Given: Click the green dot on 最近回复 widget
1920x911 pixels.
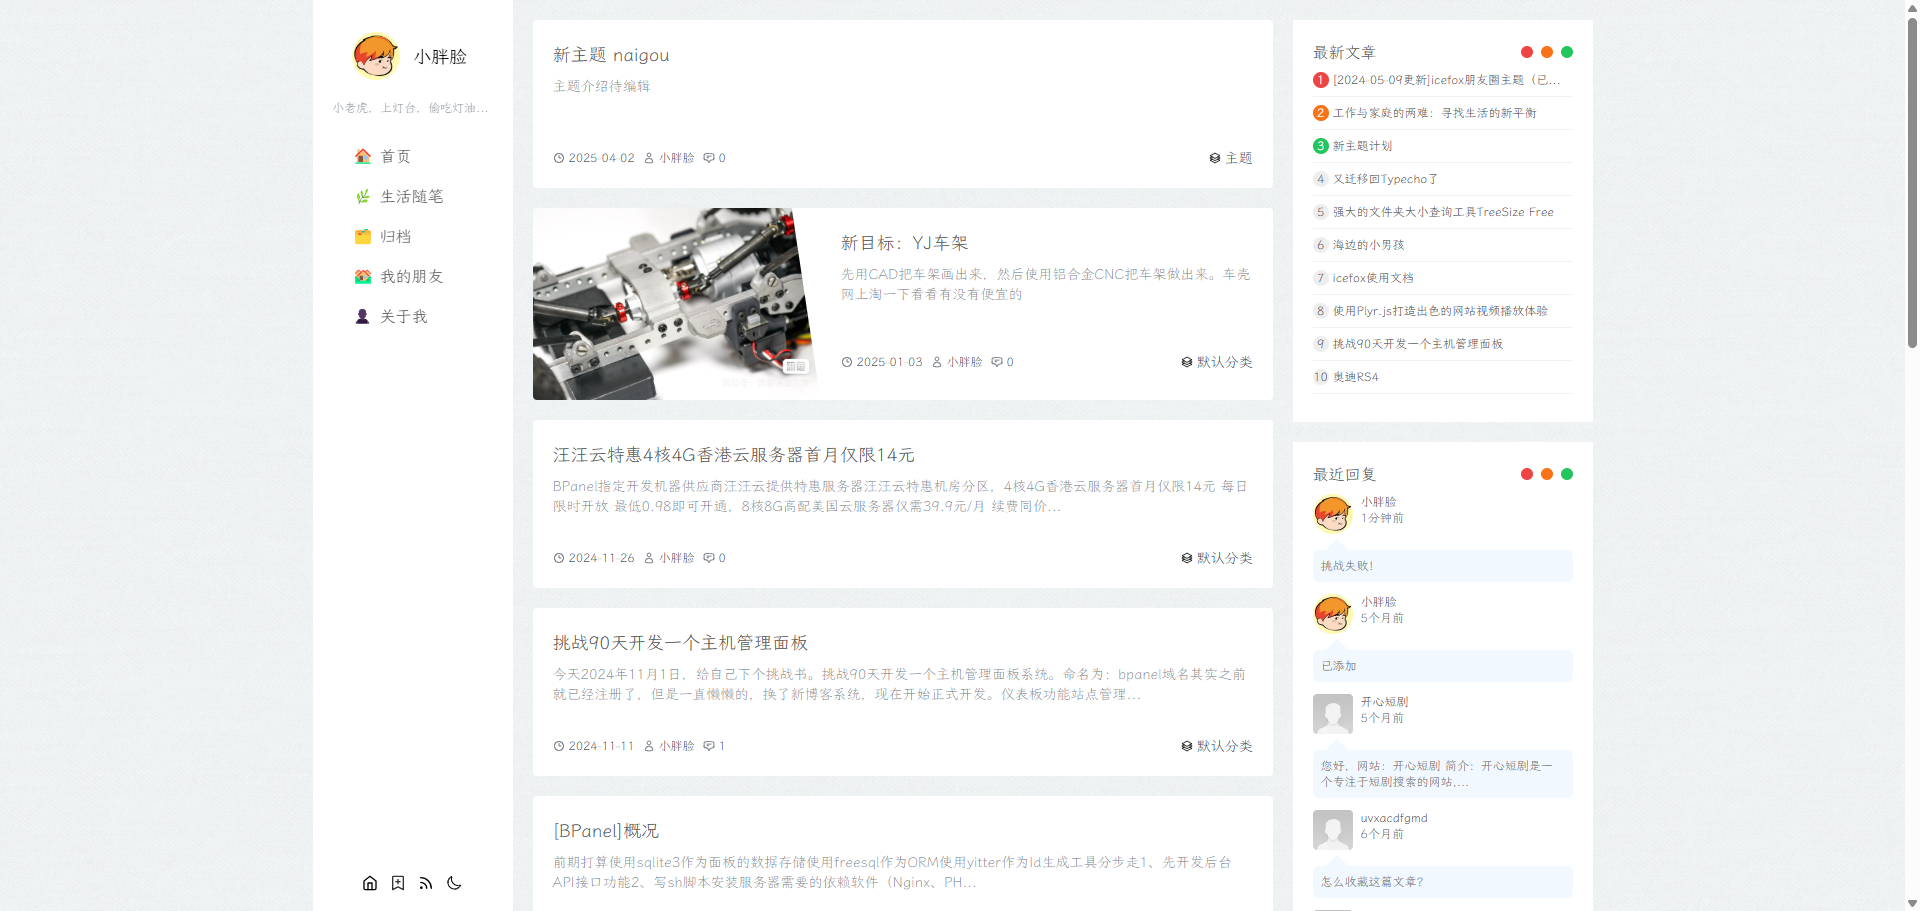Looking at the screenshot, I should tap(1567, 474).
